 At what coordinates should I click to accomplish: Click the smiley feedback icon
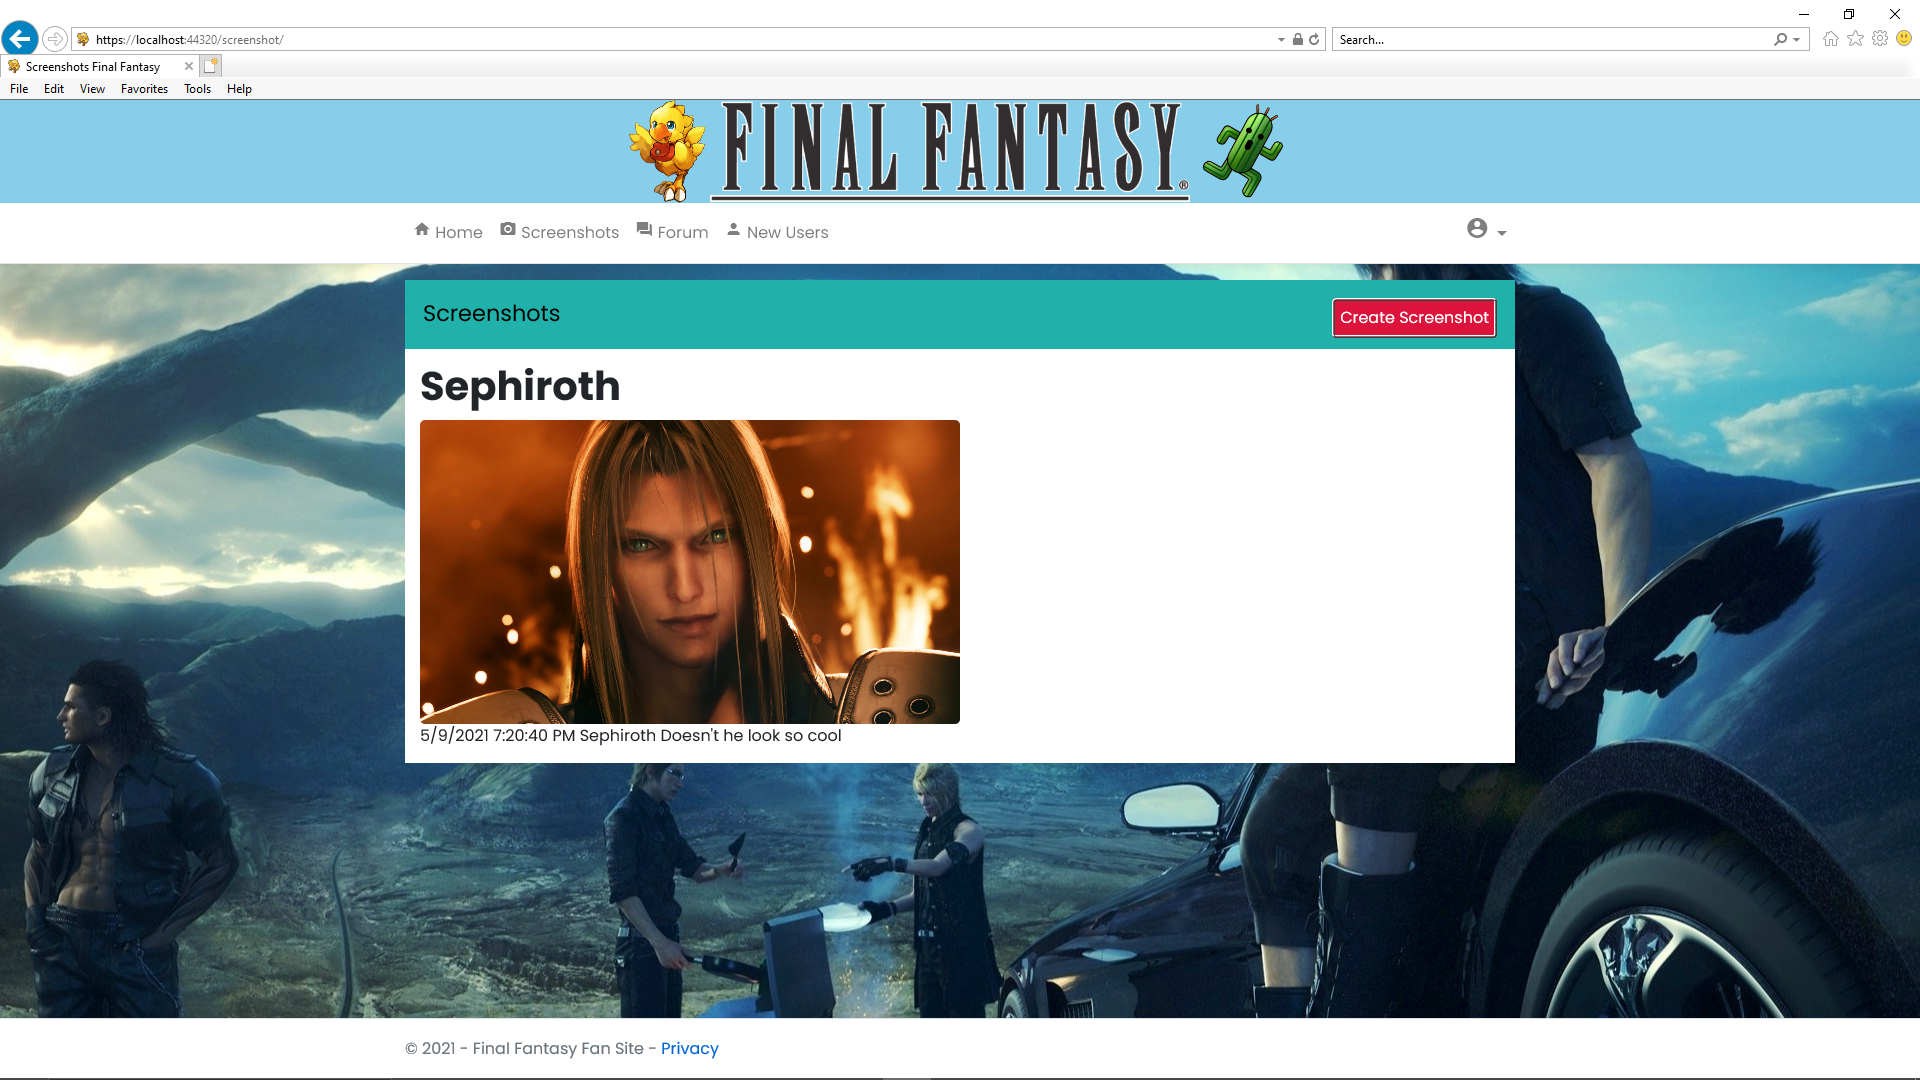coord(1902,39)
